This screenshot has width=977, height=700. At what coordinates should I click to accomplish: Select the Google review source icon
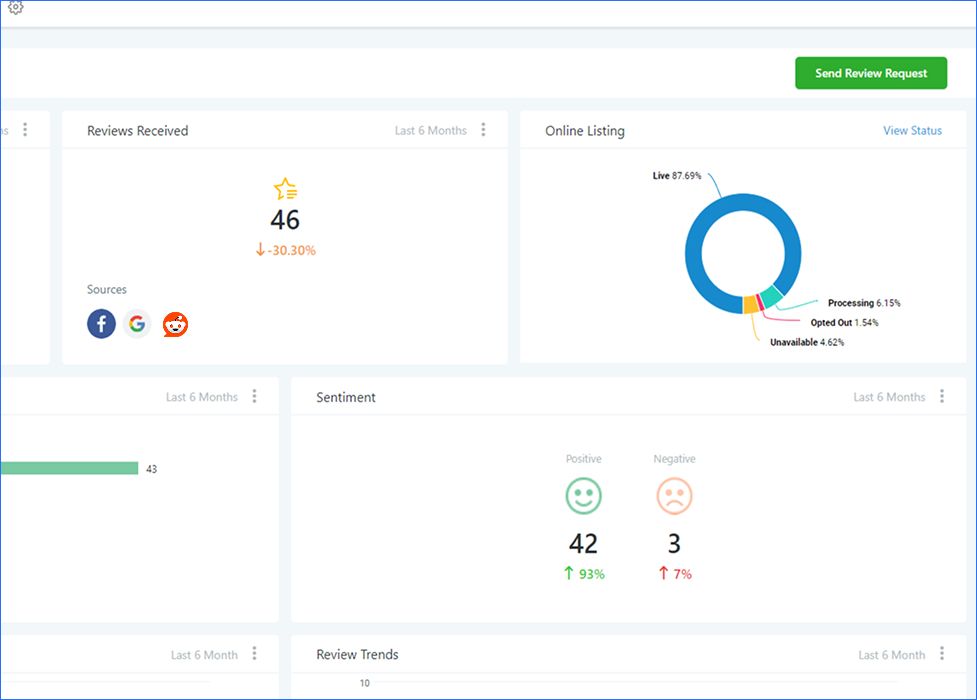coord(137,324)
